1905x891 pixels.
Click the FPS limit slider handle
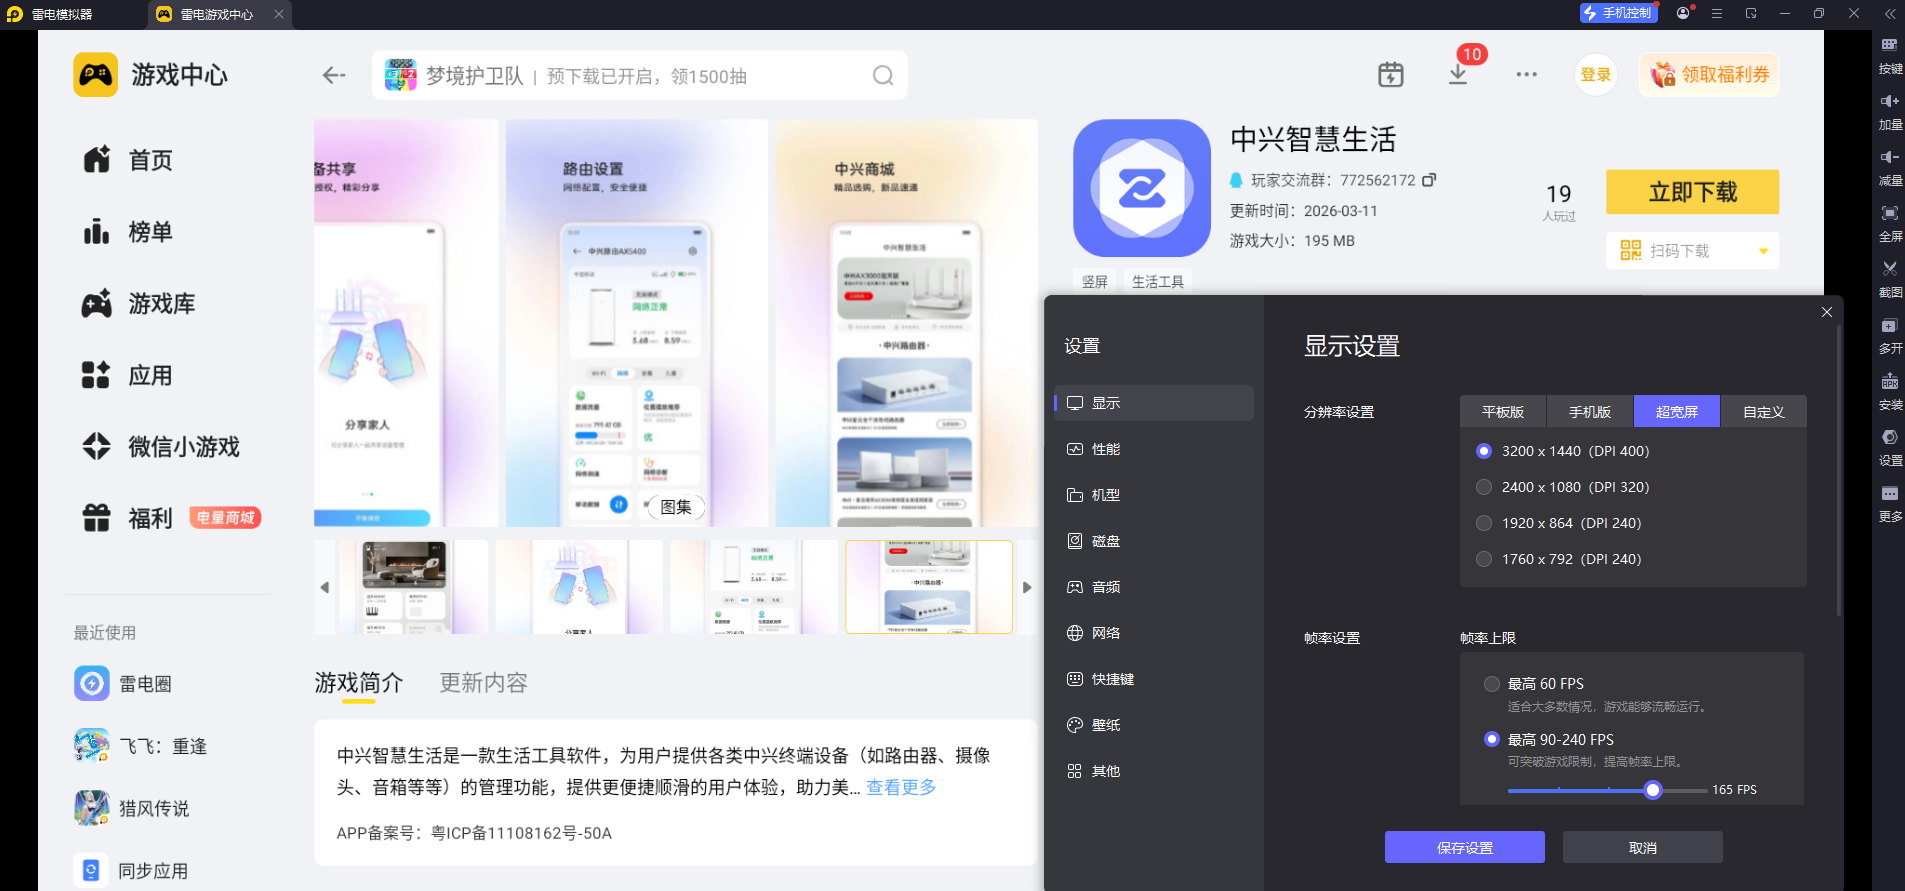(1653, 790)
